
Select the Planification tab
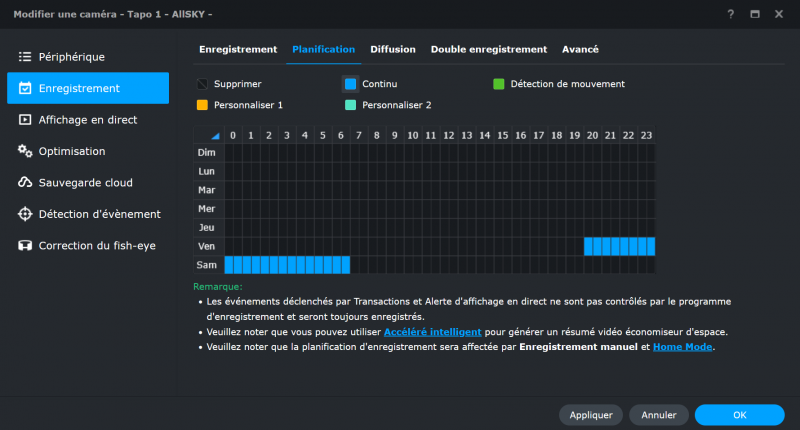point(323,49)
